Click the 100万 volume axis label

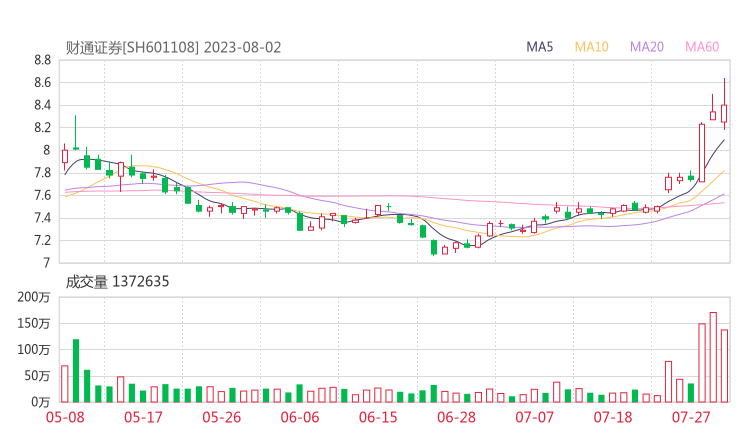click(x=34, y=350)
